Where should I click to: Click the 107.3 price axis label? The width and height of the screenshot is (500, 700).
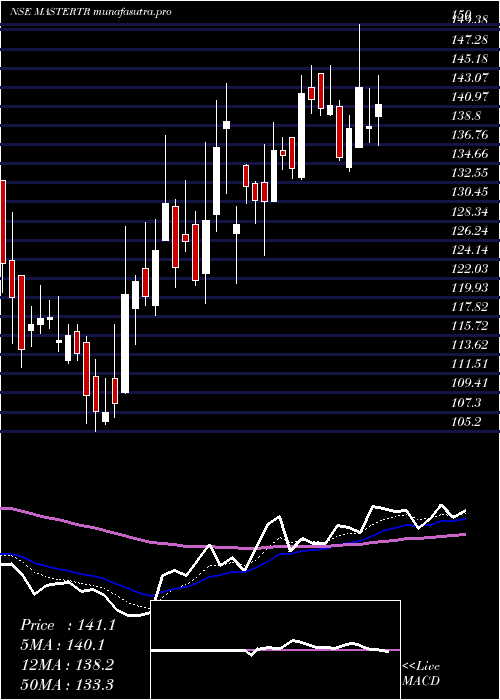point(467,402)
